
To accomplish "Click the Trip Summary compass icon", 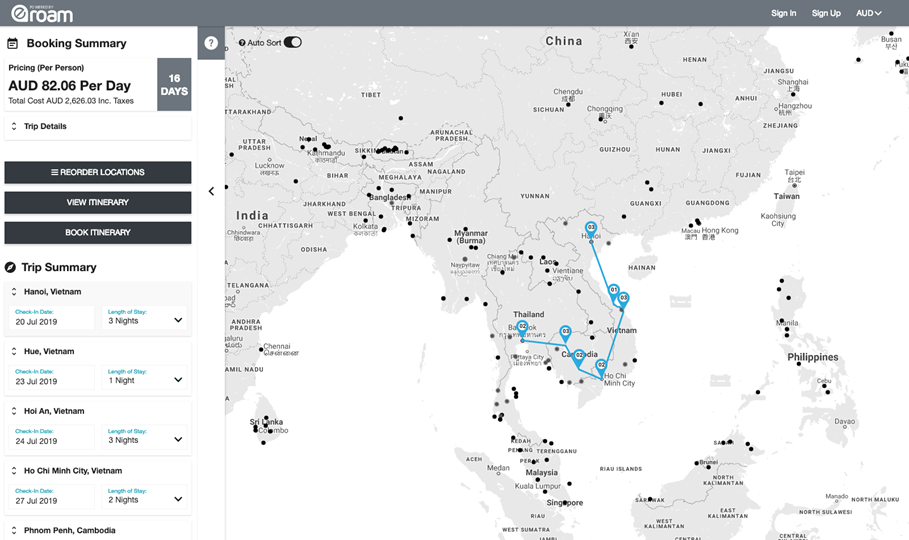I will [10, 267].
